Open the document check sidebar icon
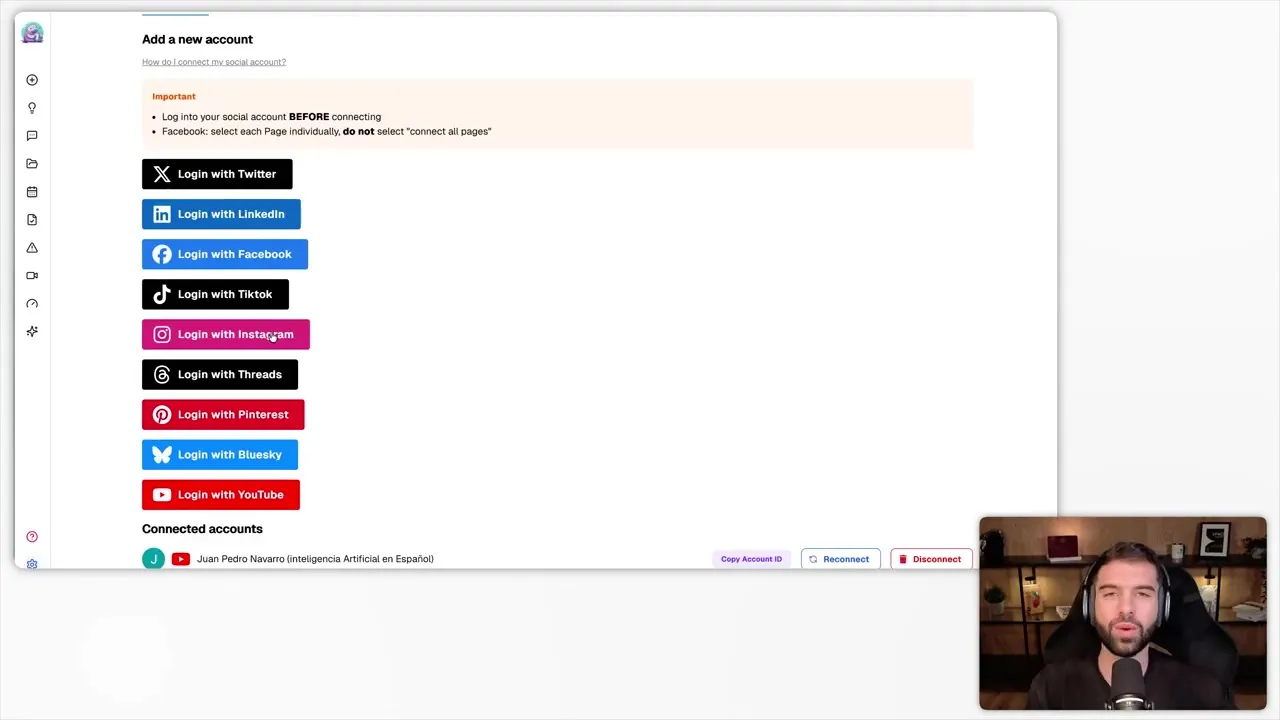The image size is (1280, 720). 32,220
